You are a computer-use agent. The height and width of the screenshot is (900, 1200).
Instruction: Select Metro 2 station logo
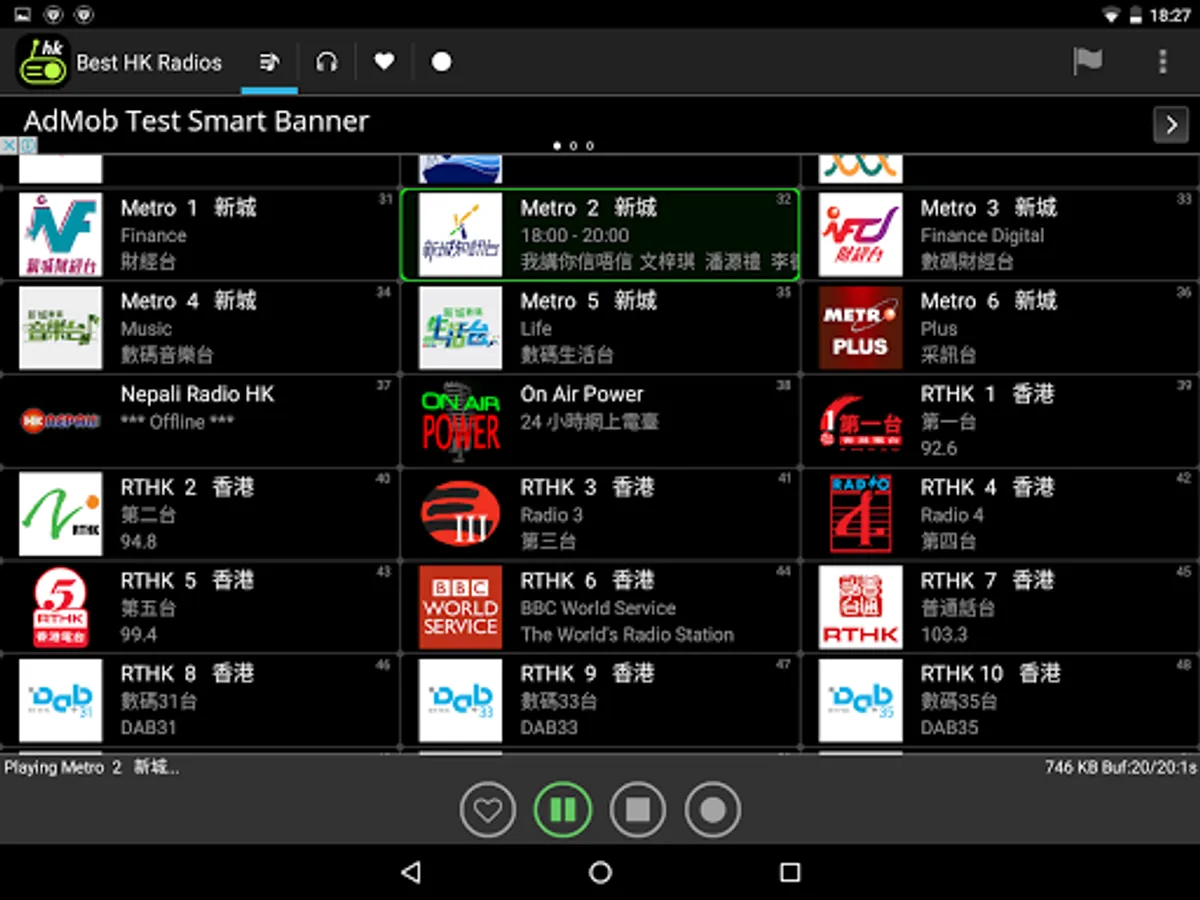click(x=460, y=235)
